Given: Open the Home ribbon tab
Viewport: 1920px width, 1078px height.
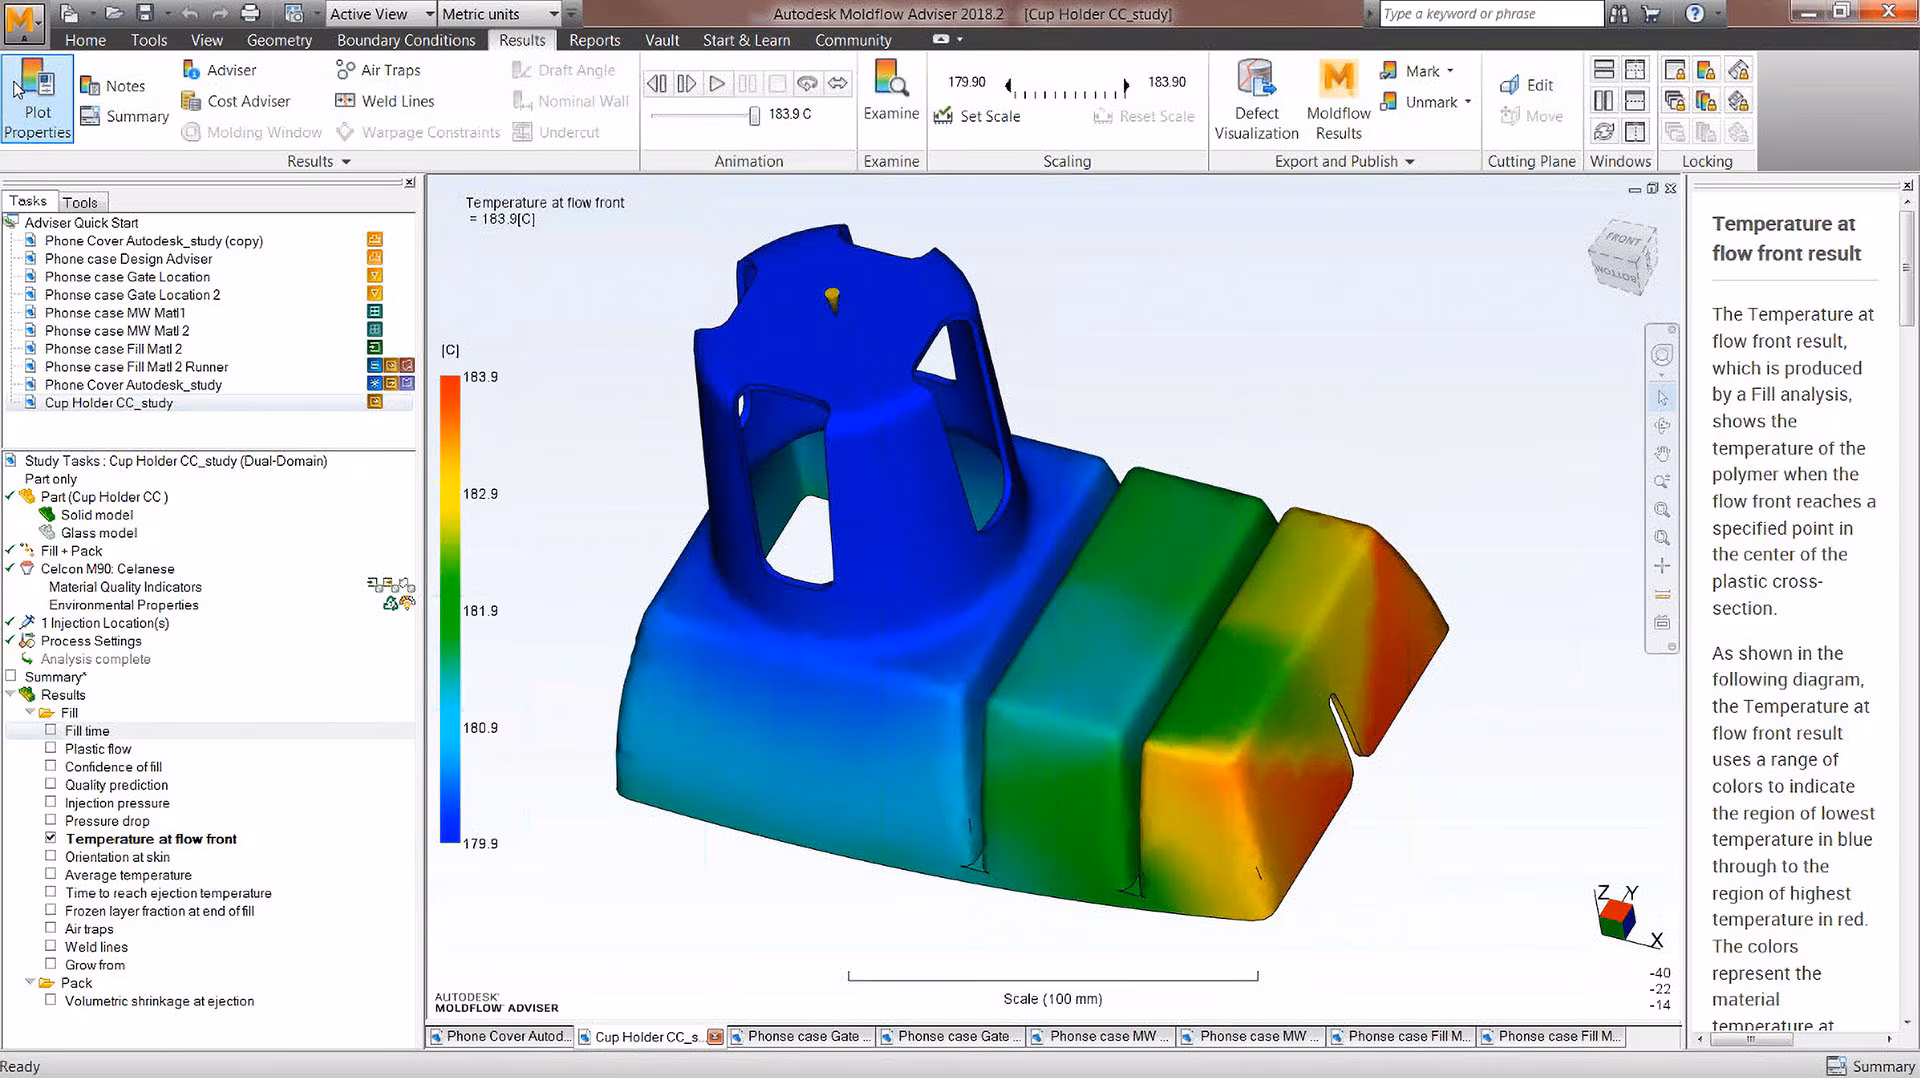Looking at the screenshot, I should click(85, 40).
